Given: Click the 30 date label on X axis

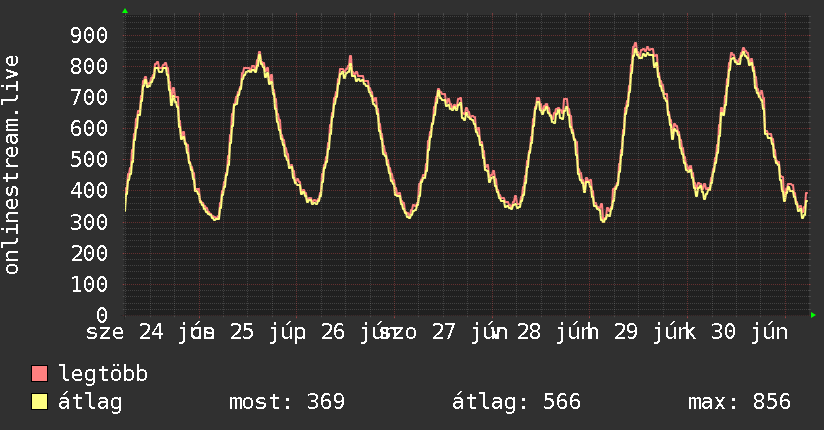Looking at the screenshot, I should [x=723, y=332].
